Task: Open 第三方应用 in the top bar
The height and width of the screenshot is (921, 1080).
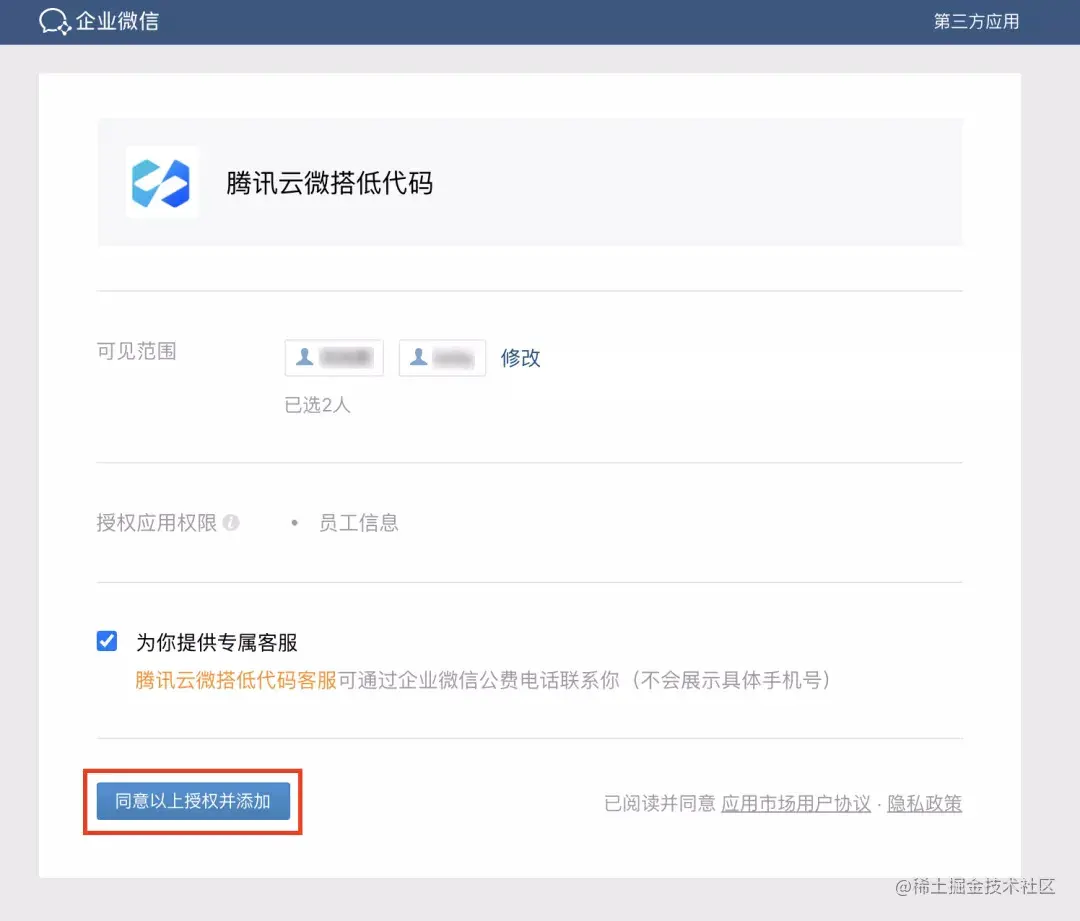Action: pos(975,21)
